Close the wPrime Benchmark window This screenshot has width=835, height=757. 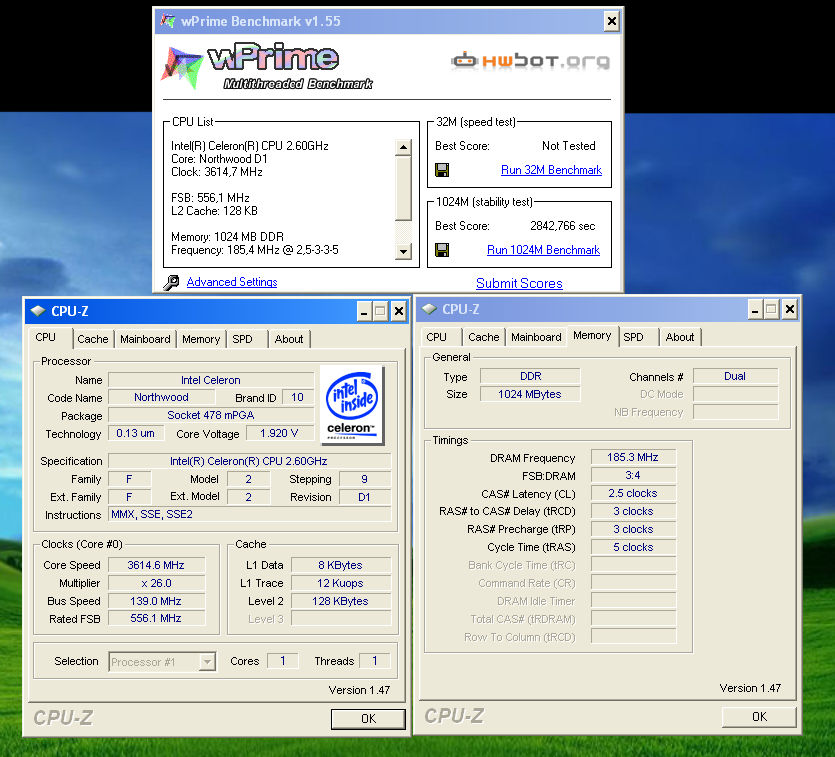(x=612, y=21)
